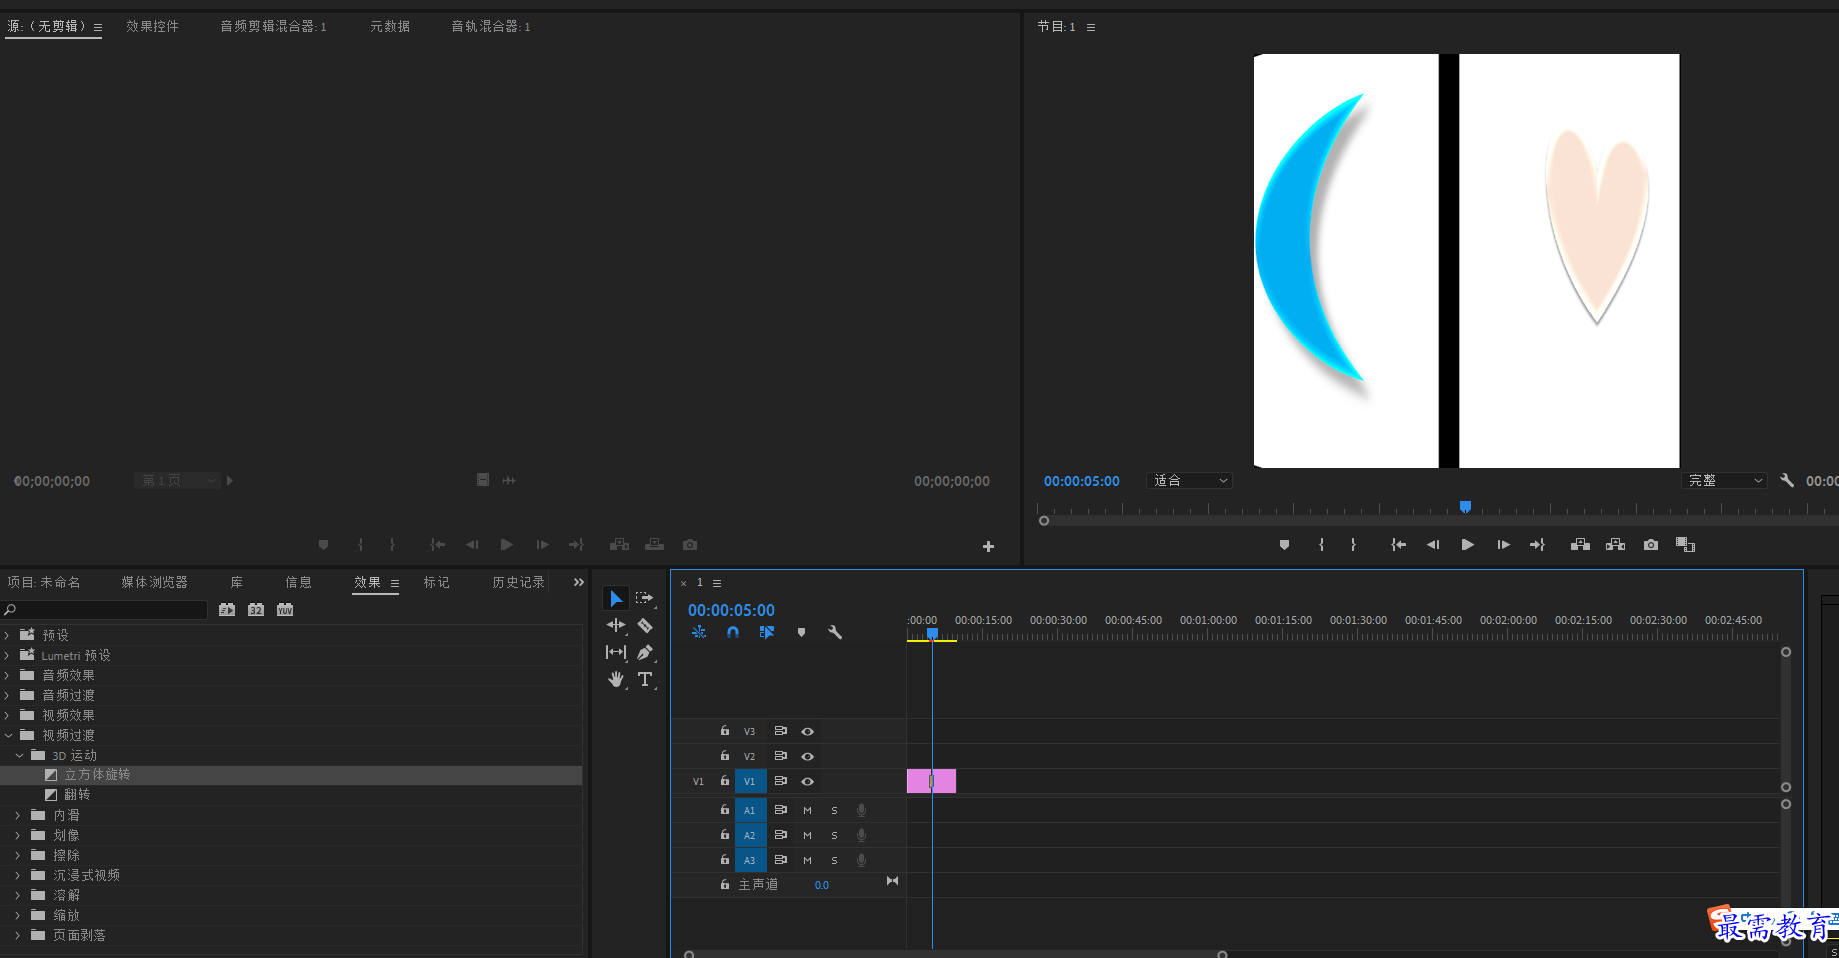The image size is (1839, 958).
Task: Expand the 溶解 folder
Action: [18, 895]
